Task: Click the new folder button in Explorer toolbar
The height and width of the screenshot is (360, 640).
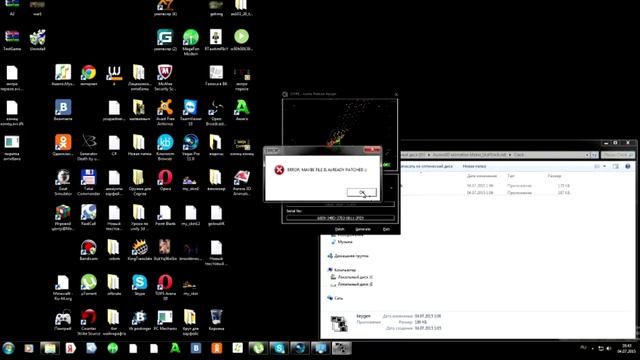Action: 474,167
